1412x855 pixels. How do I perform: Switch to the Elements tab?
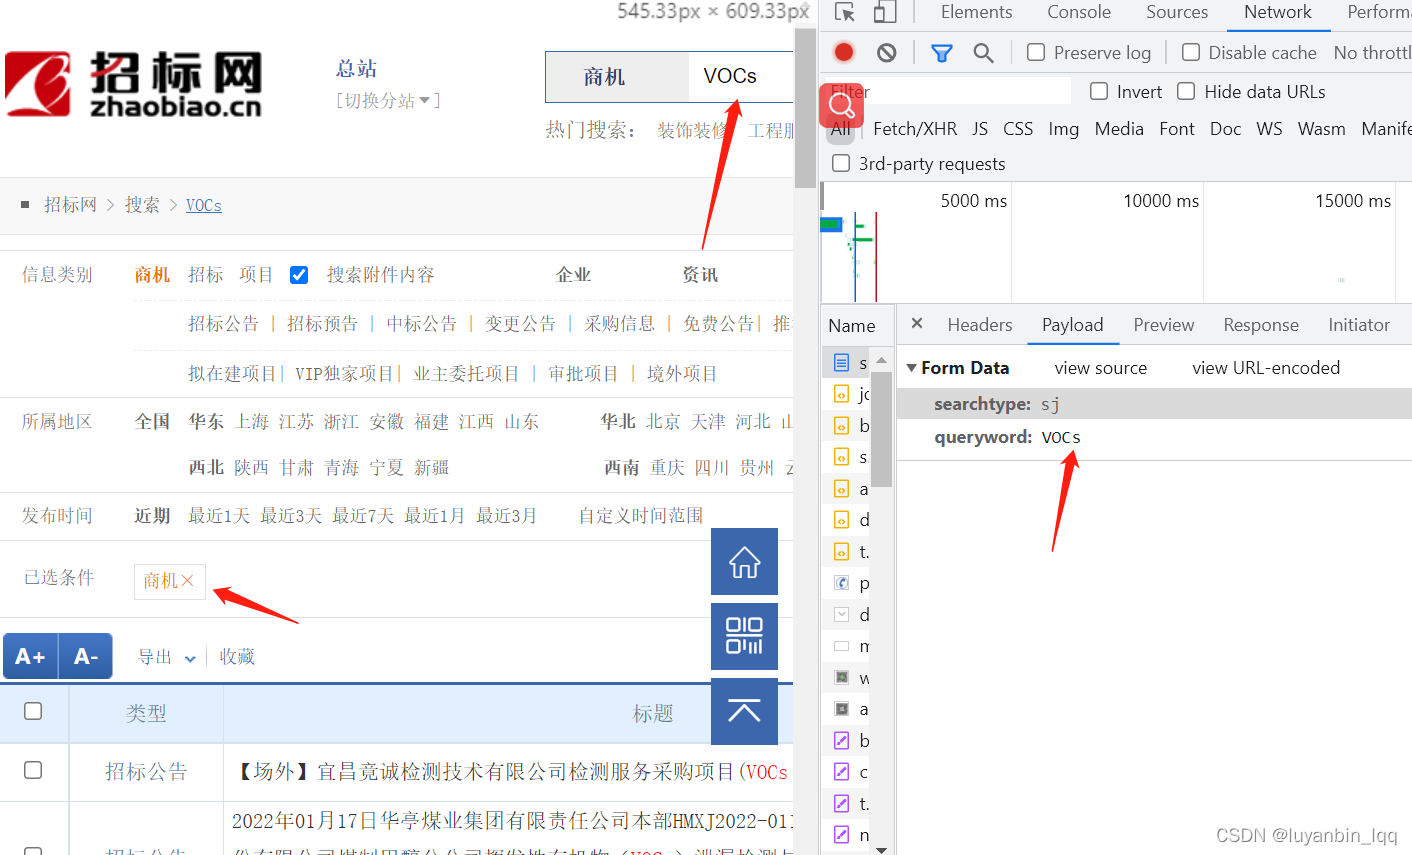click(976, 12)
